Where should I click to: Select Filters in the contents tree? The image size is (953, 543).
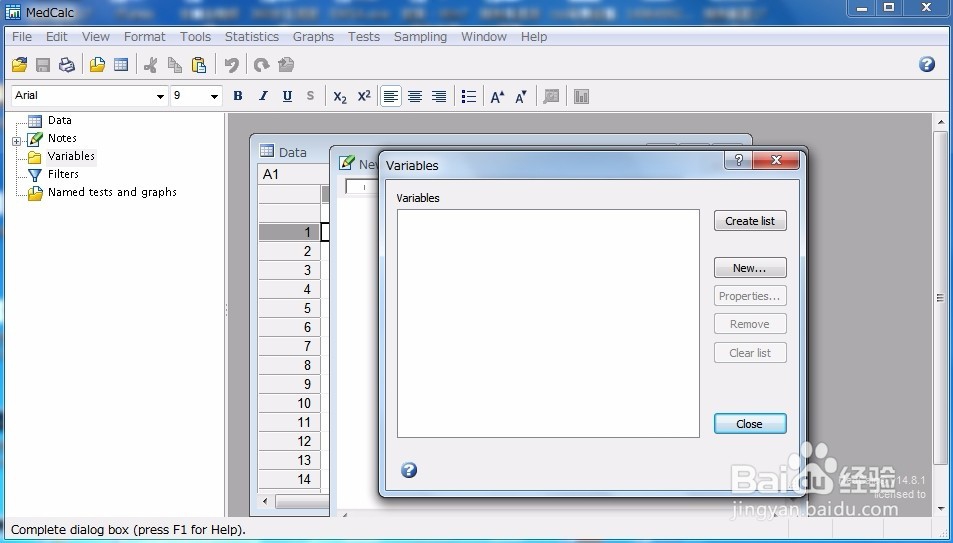(x=63, y=174)
